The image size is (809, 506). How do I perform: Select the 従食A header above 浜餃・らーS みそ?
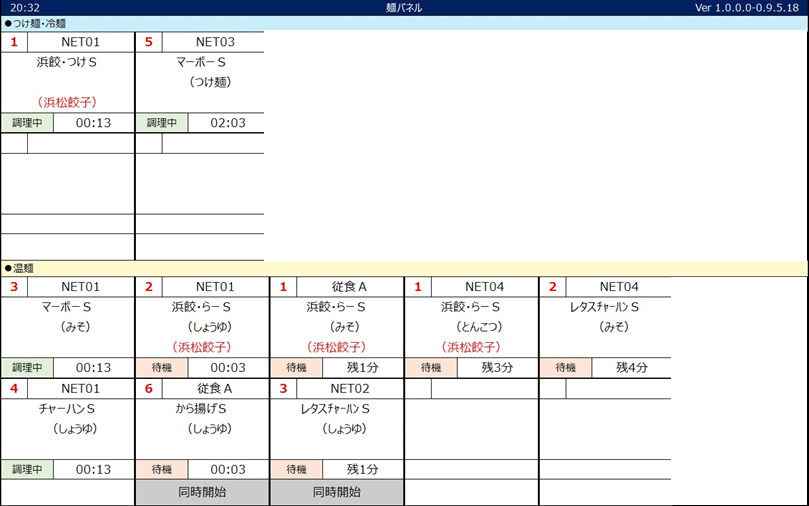pos(350,287)
